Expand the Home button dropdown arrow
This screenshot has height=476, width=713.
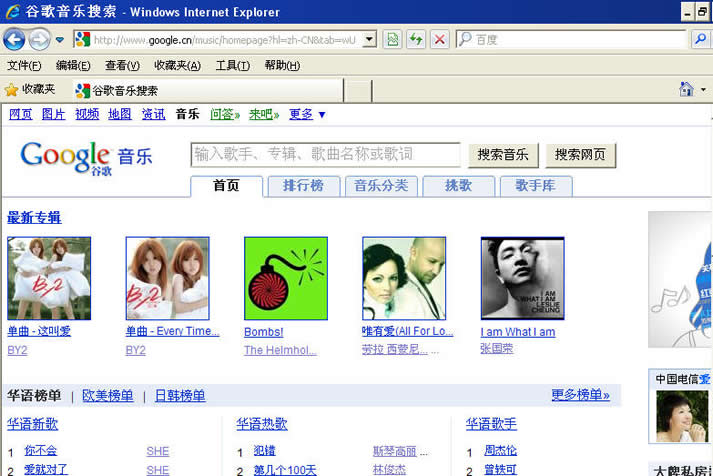703,90
